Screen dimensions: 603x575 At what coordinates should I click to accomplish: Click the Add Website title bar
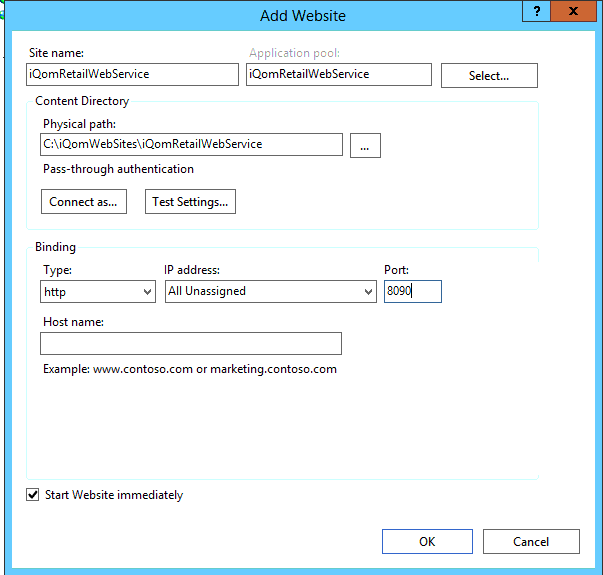[300, 15]
